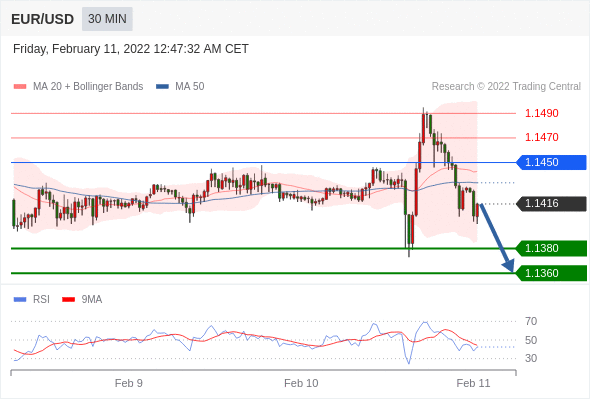Click the RSI legend label
The width and height of the screenshot is (590, 400).
[41, 300]
